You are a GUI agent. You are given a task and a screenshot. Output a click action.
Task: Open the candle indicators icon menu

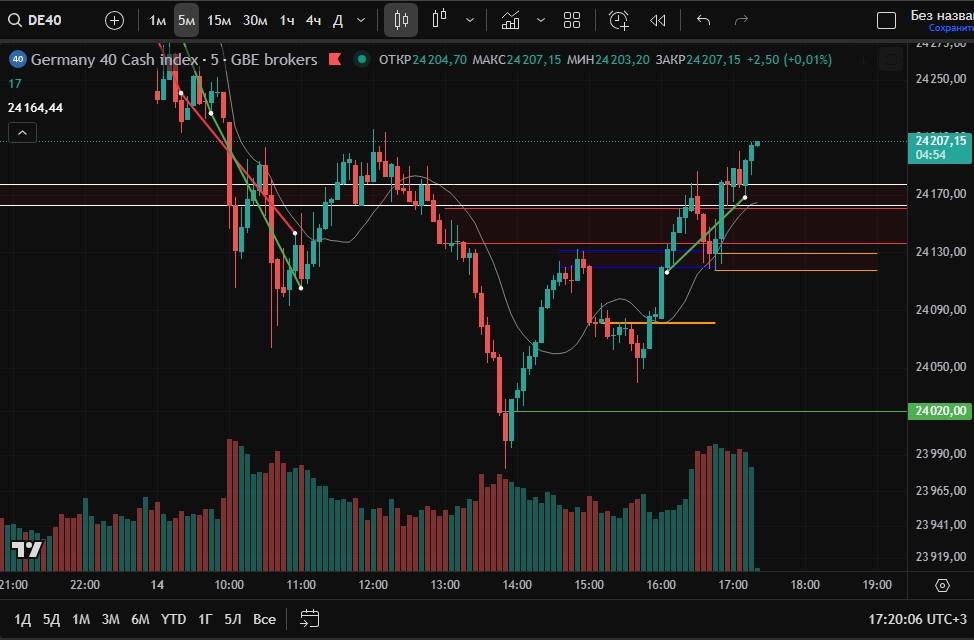[x=439, y=20]
